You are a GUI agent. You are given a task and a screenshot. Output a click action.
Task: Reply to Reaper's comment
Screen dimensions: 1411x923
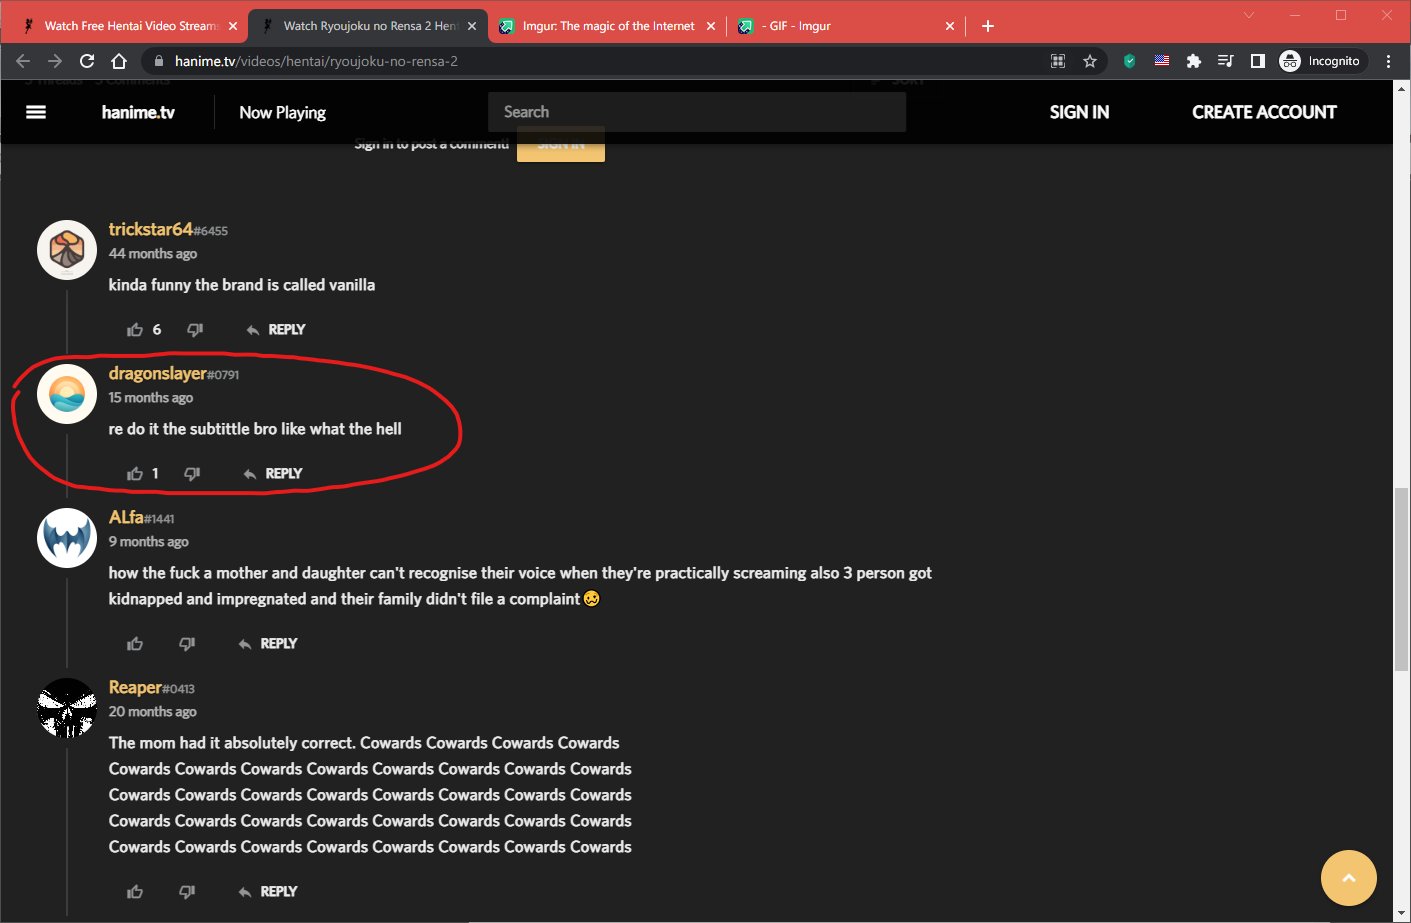coord(268,891)
